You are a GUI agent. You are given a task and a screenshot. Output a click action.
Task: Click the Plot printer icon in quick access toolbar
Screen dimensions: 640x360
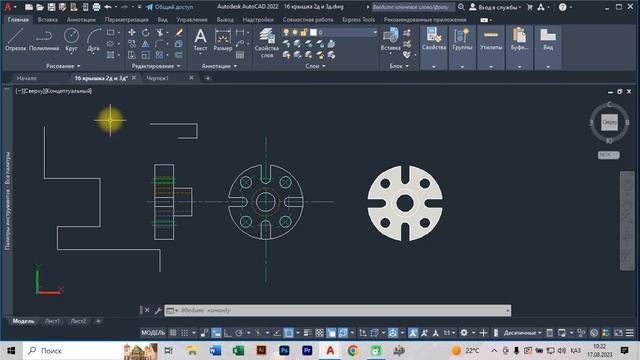tap(96, 7)
